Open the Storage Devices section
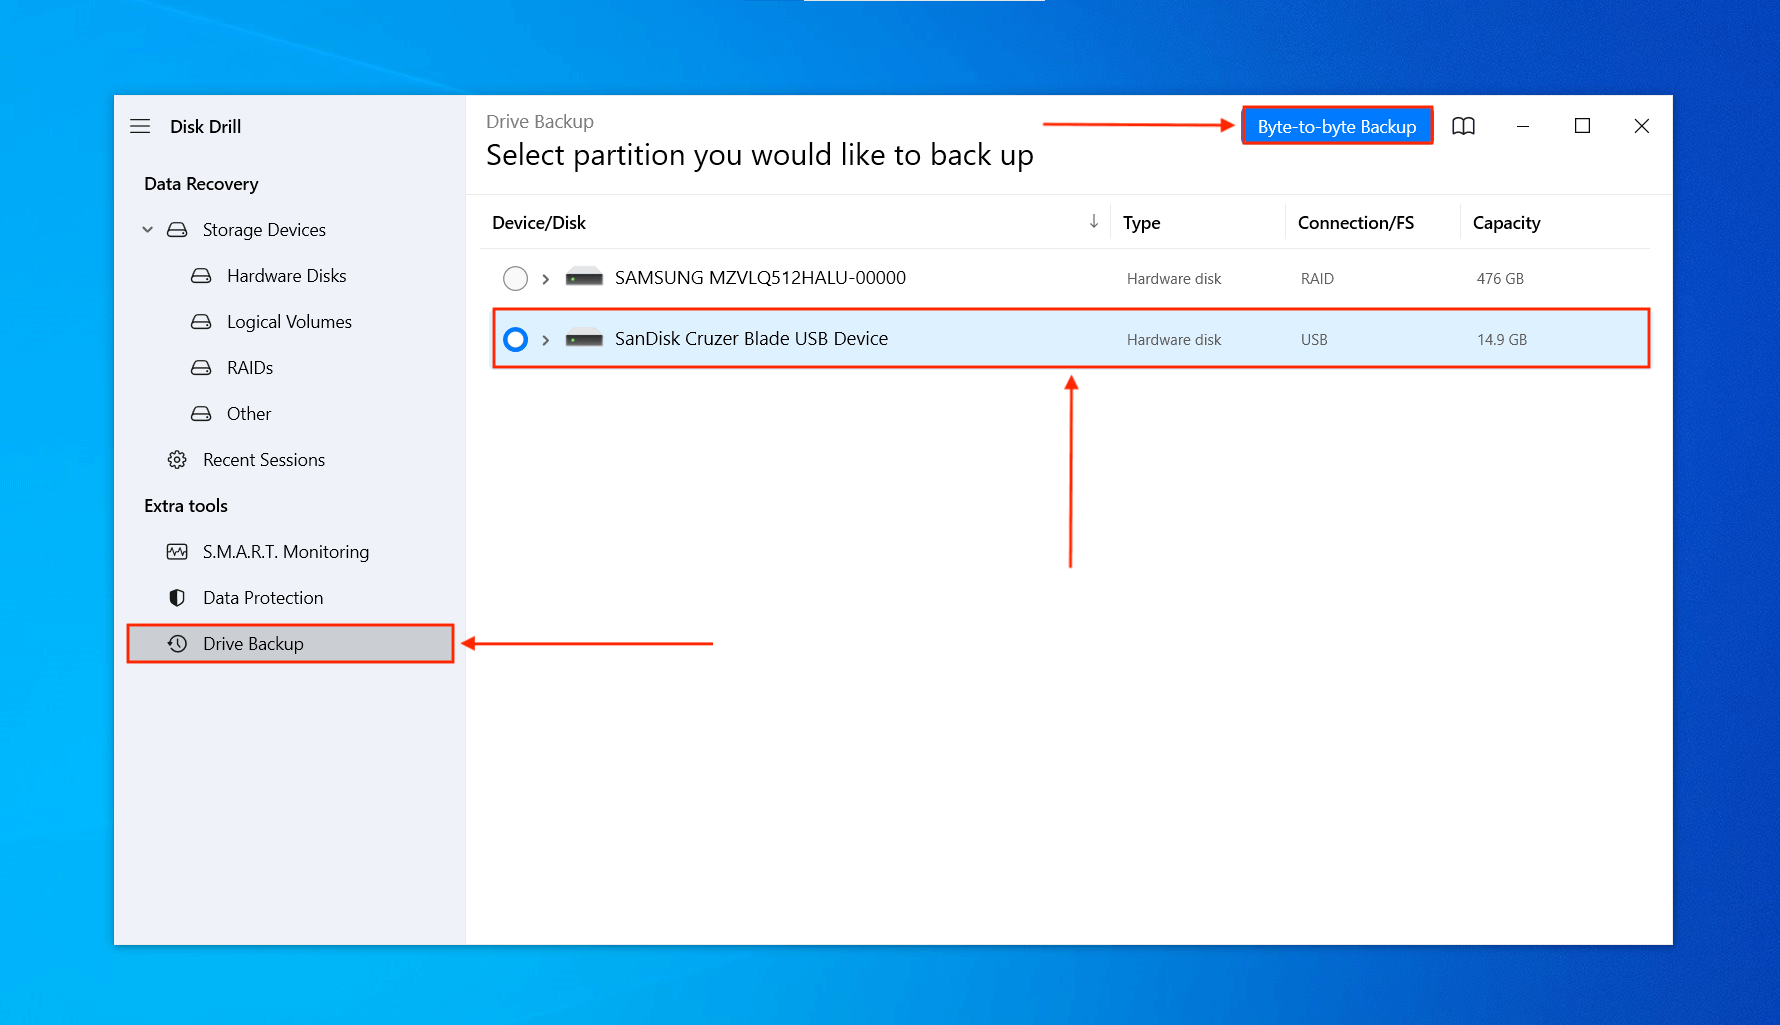Viewport: 1780px width, 1025px height. pos(264,229)
